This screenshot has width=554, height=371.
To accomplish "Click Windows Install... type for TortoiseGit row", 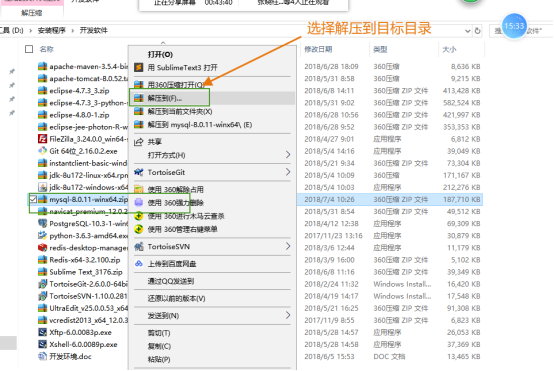I will [x=402, y=284].
